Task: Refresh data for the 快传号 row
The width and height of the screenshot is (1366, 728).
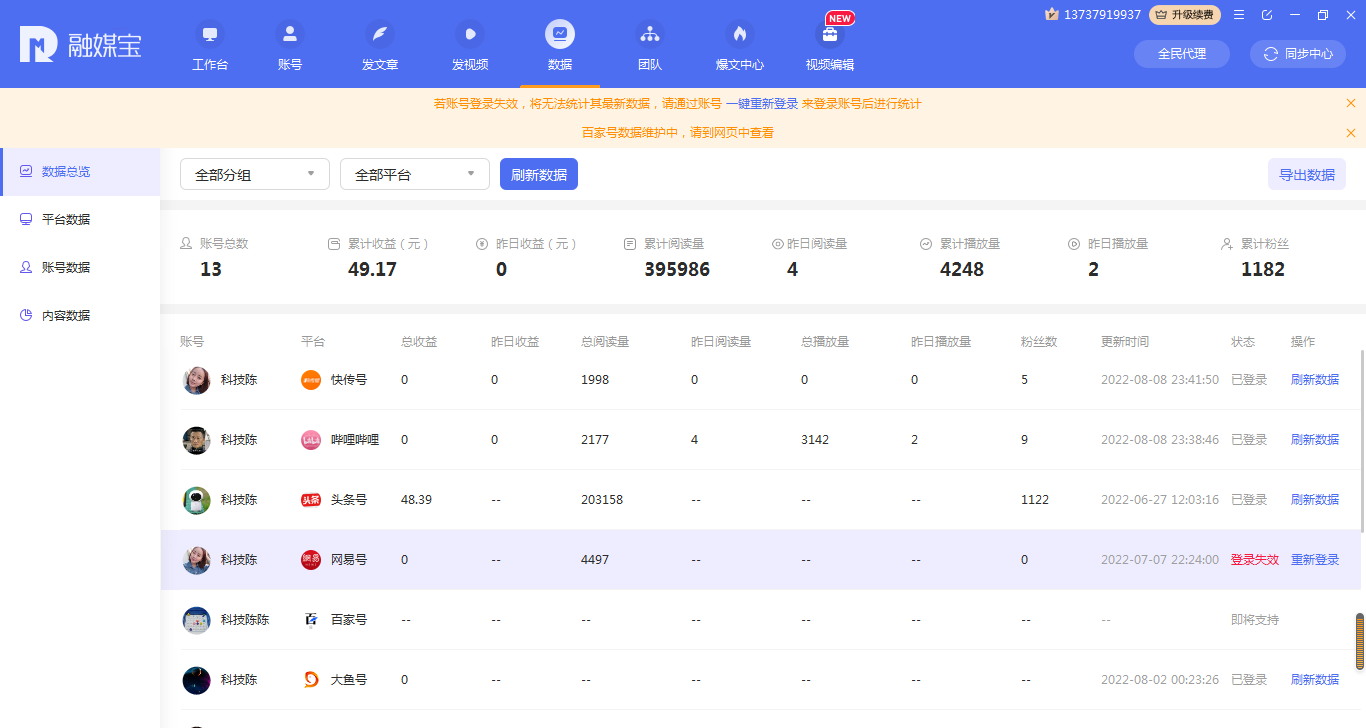Action: click(1315, 380)
